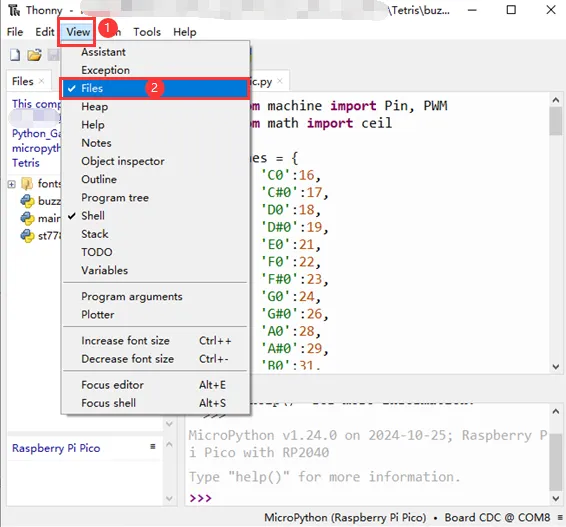Click shell scrollbar up arrow
Viewport: 566px width, 527px height.
point(556,411)
